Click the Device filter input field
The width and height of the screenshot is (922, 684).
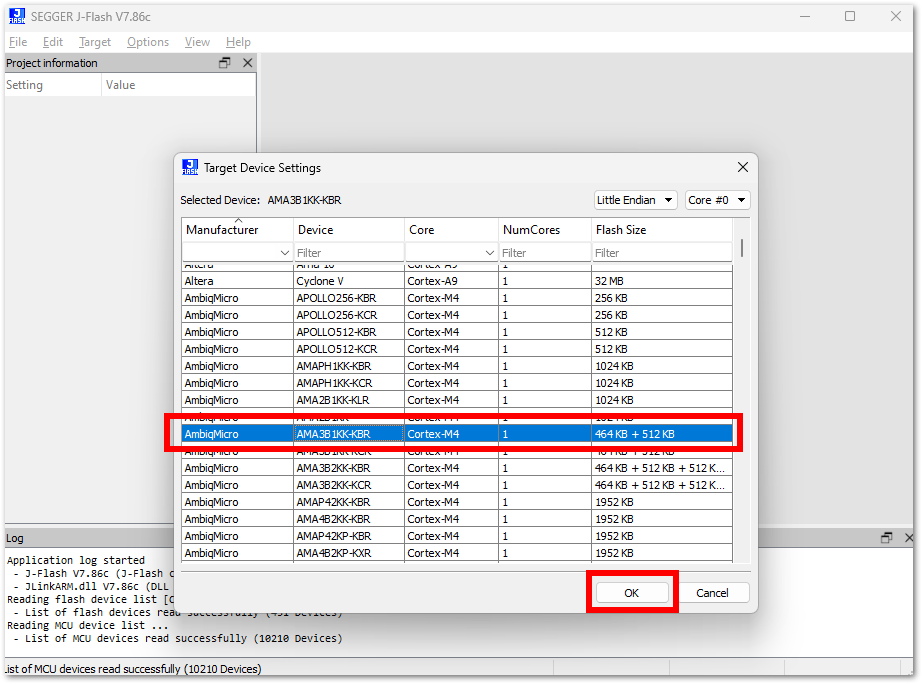[x=349, y=253]
